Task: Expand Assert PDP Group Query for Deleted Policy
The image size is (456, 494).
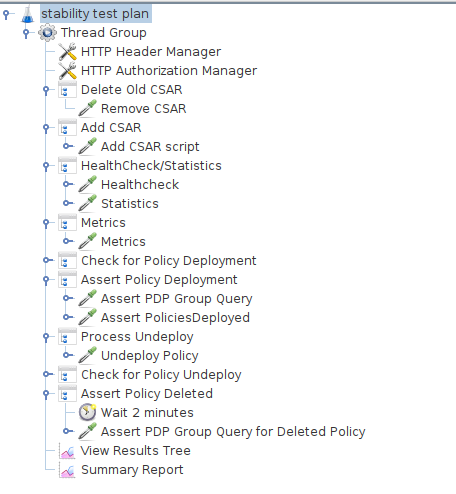Action: coord(67,431)
